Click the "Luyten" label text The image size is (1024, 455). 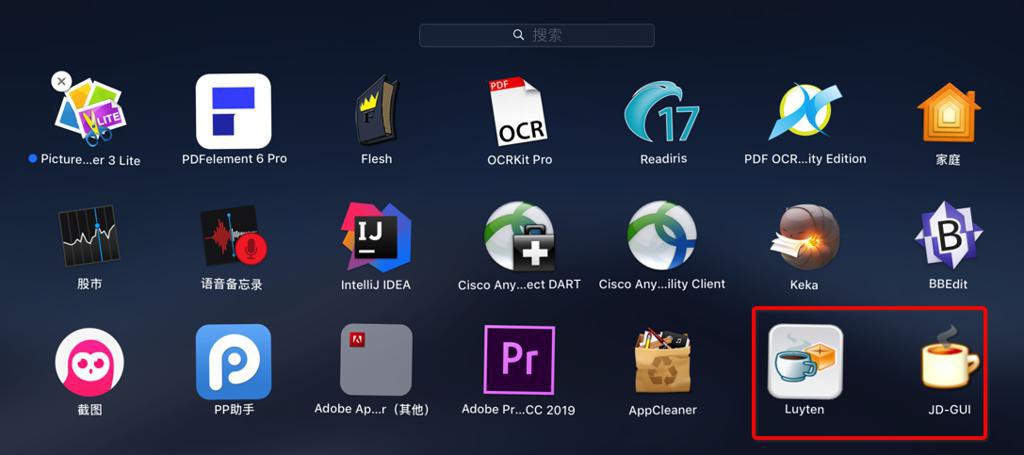tap(805, 410)
